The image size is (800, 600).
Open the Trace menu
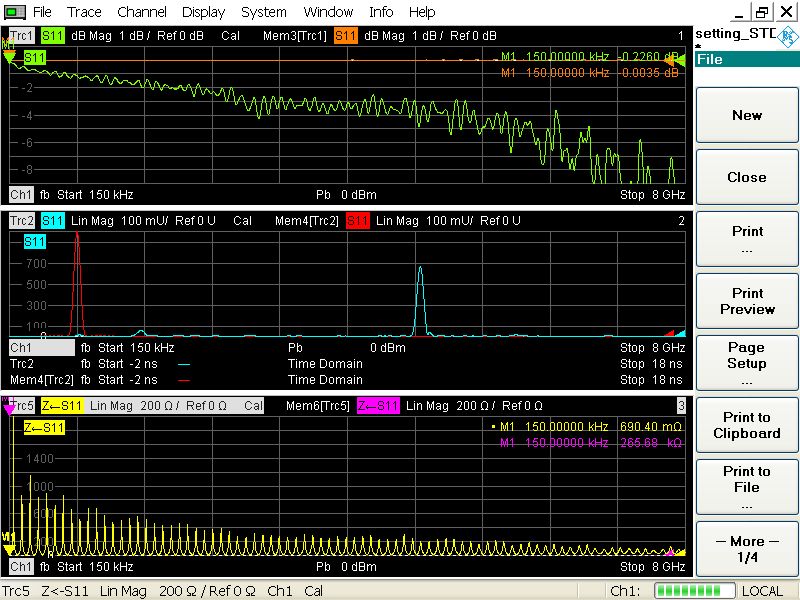84,12
